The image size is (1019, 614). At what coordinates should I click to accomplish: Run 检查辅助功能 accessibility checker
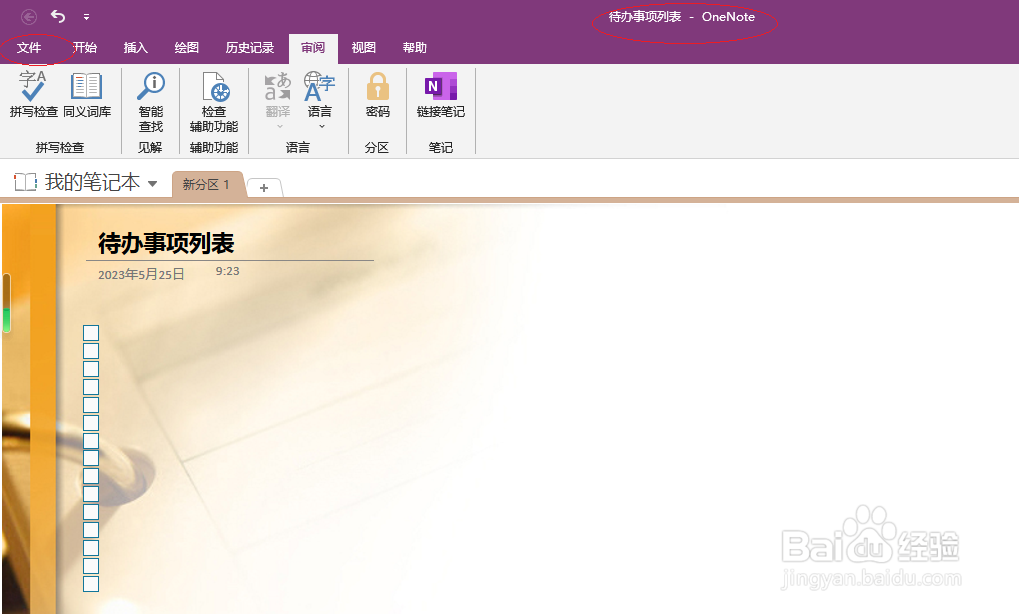coord(214,102)
